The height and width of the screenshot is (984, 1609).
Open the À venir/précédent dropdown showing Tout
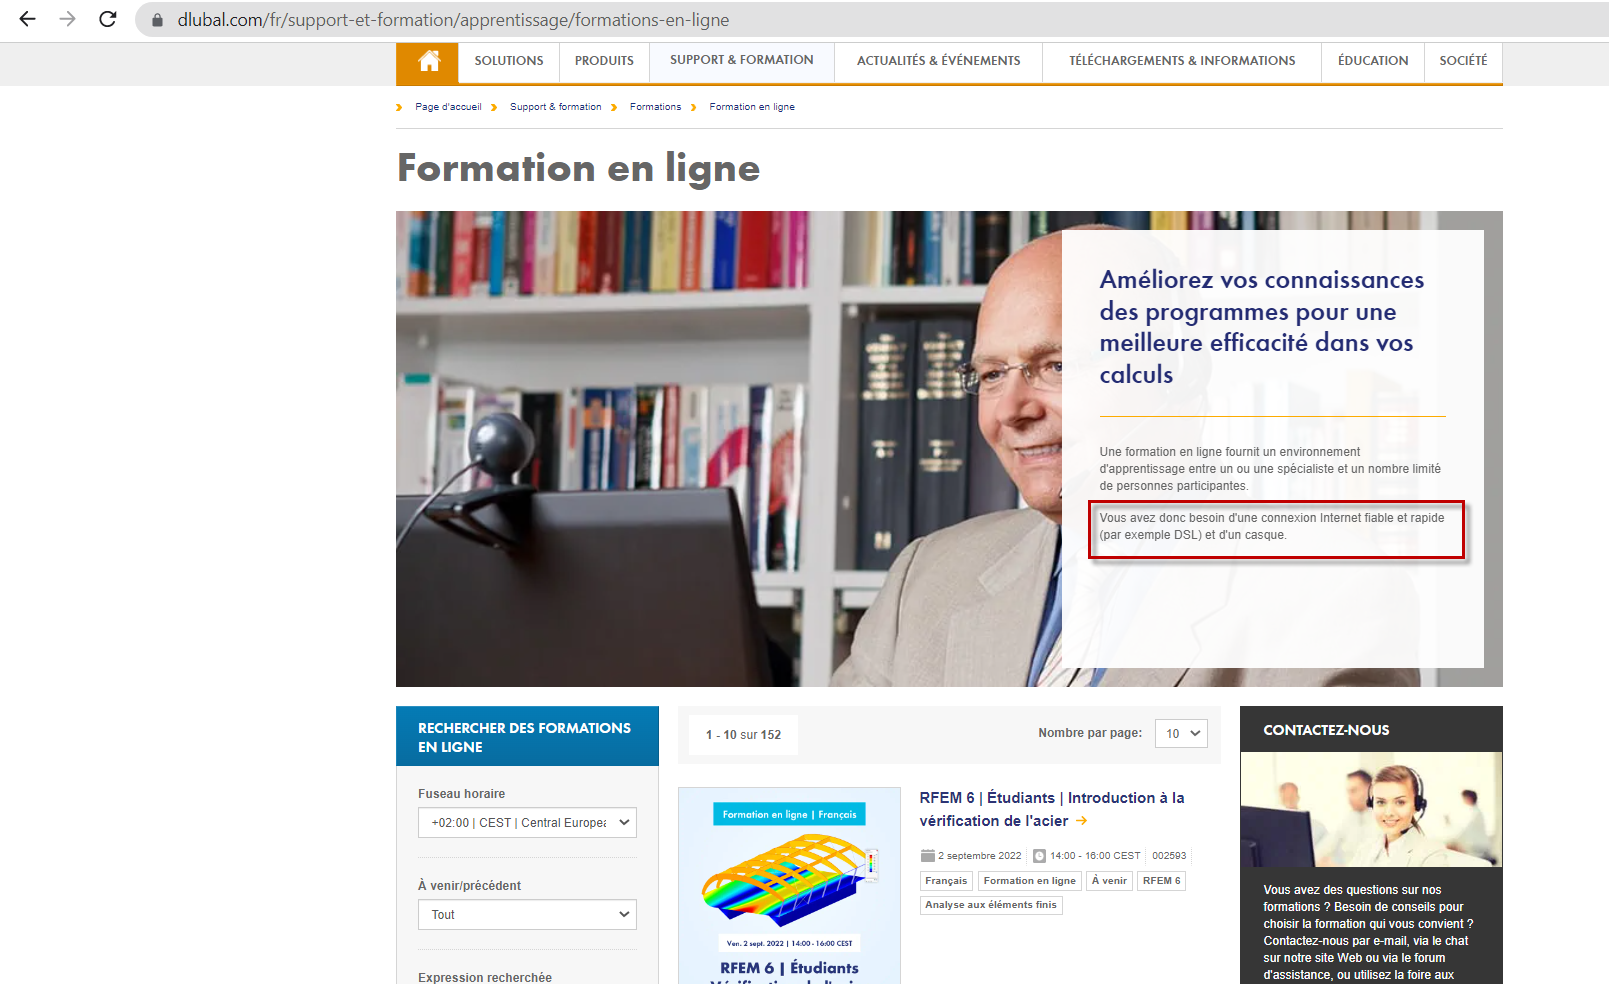point(527,915)
